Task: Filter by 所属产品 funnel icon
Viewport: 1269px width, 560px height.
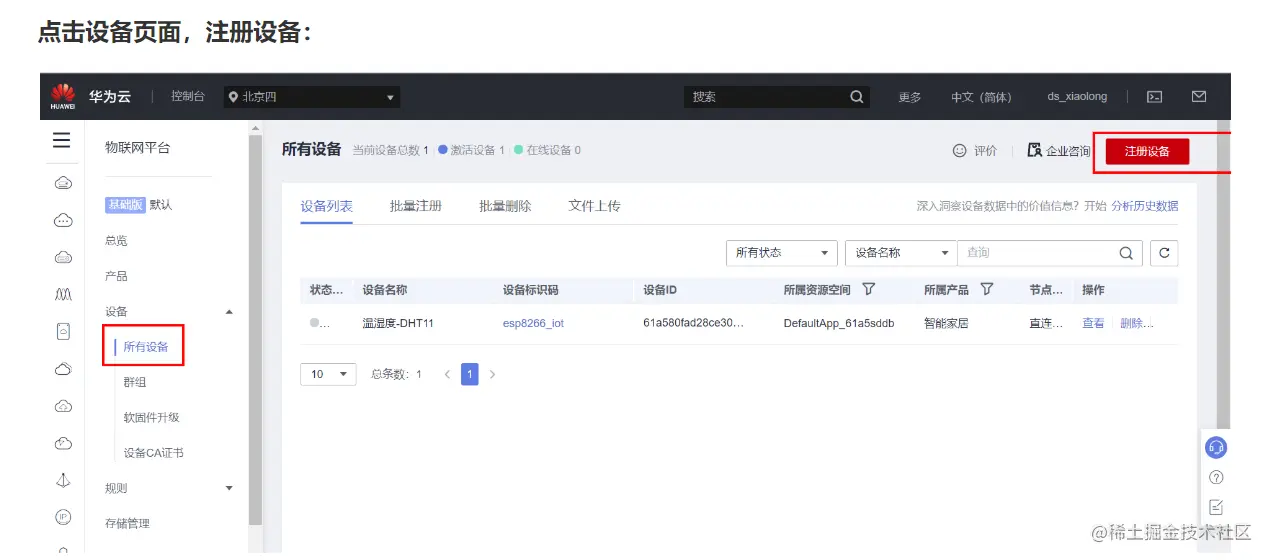Action: pos(987,289)
